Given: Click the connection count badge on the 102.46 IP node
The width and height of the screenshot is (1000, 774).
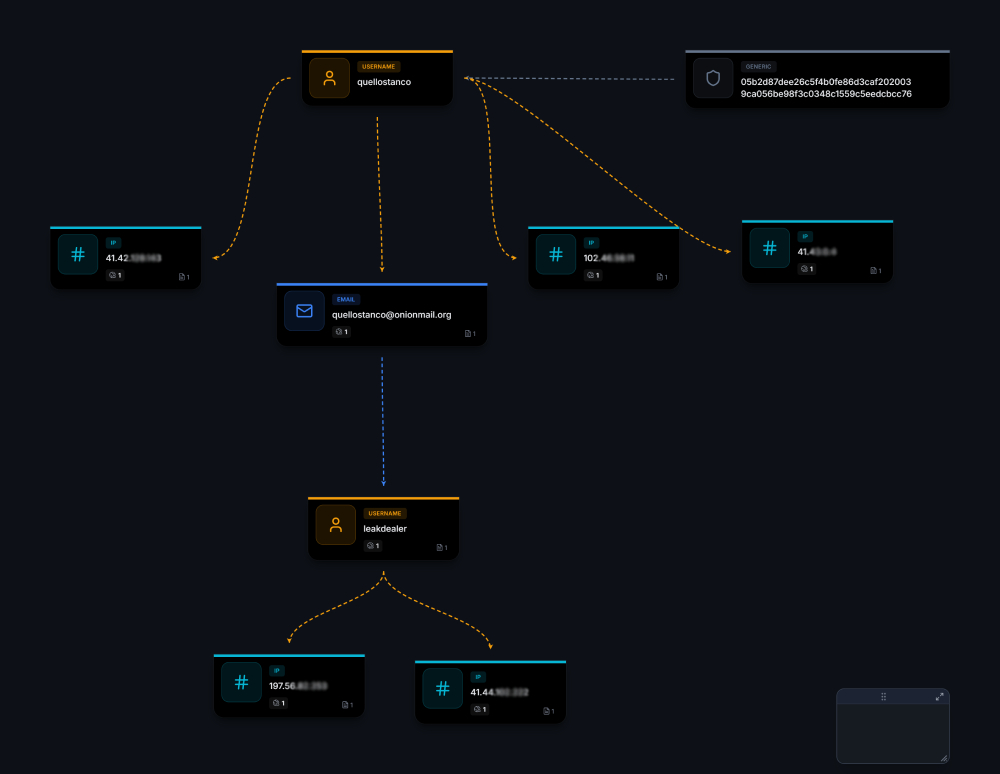Looking at the screenshot, I should 593,275.
